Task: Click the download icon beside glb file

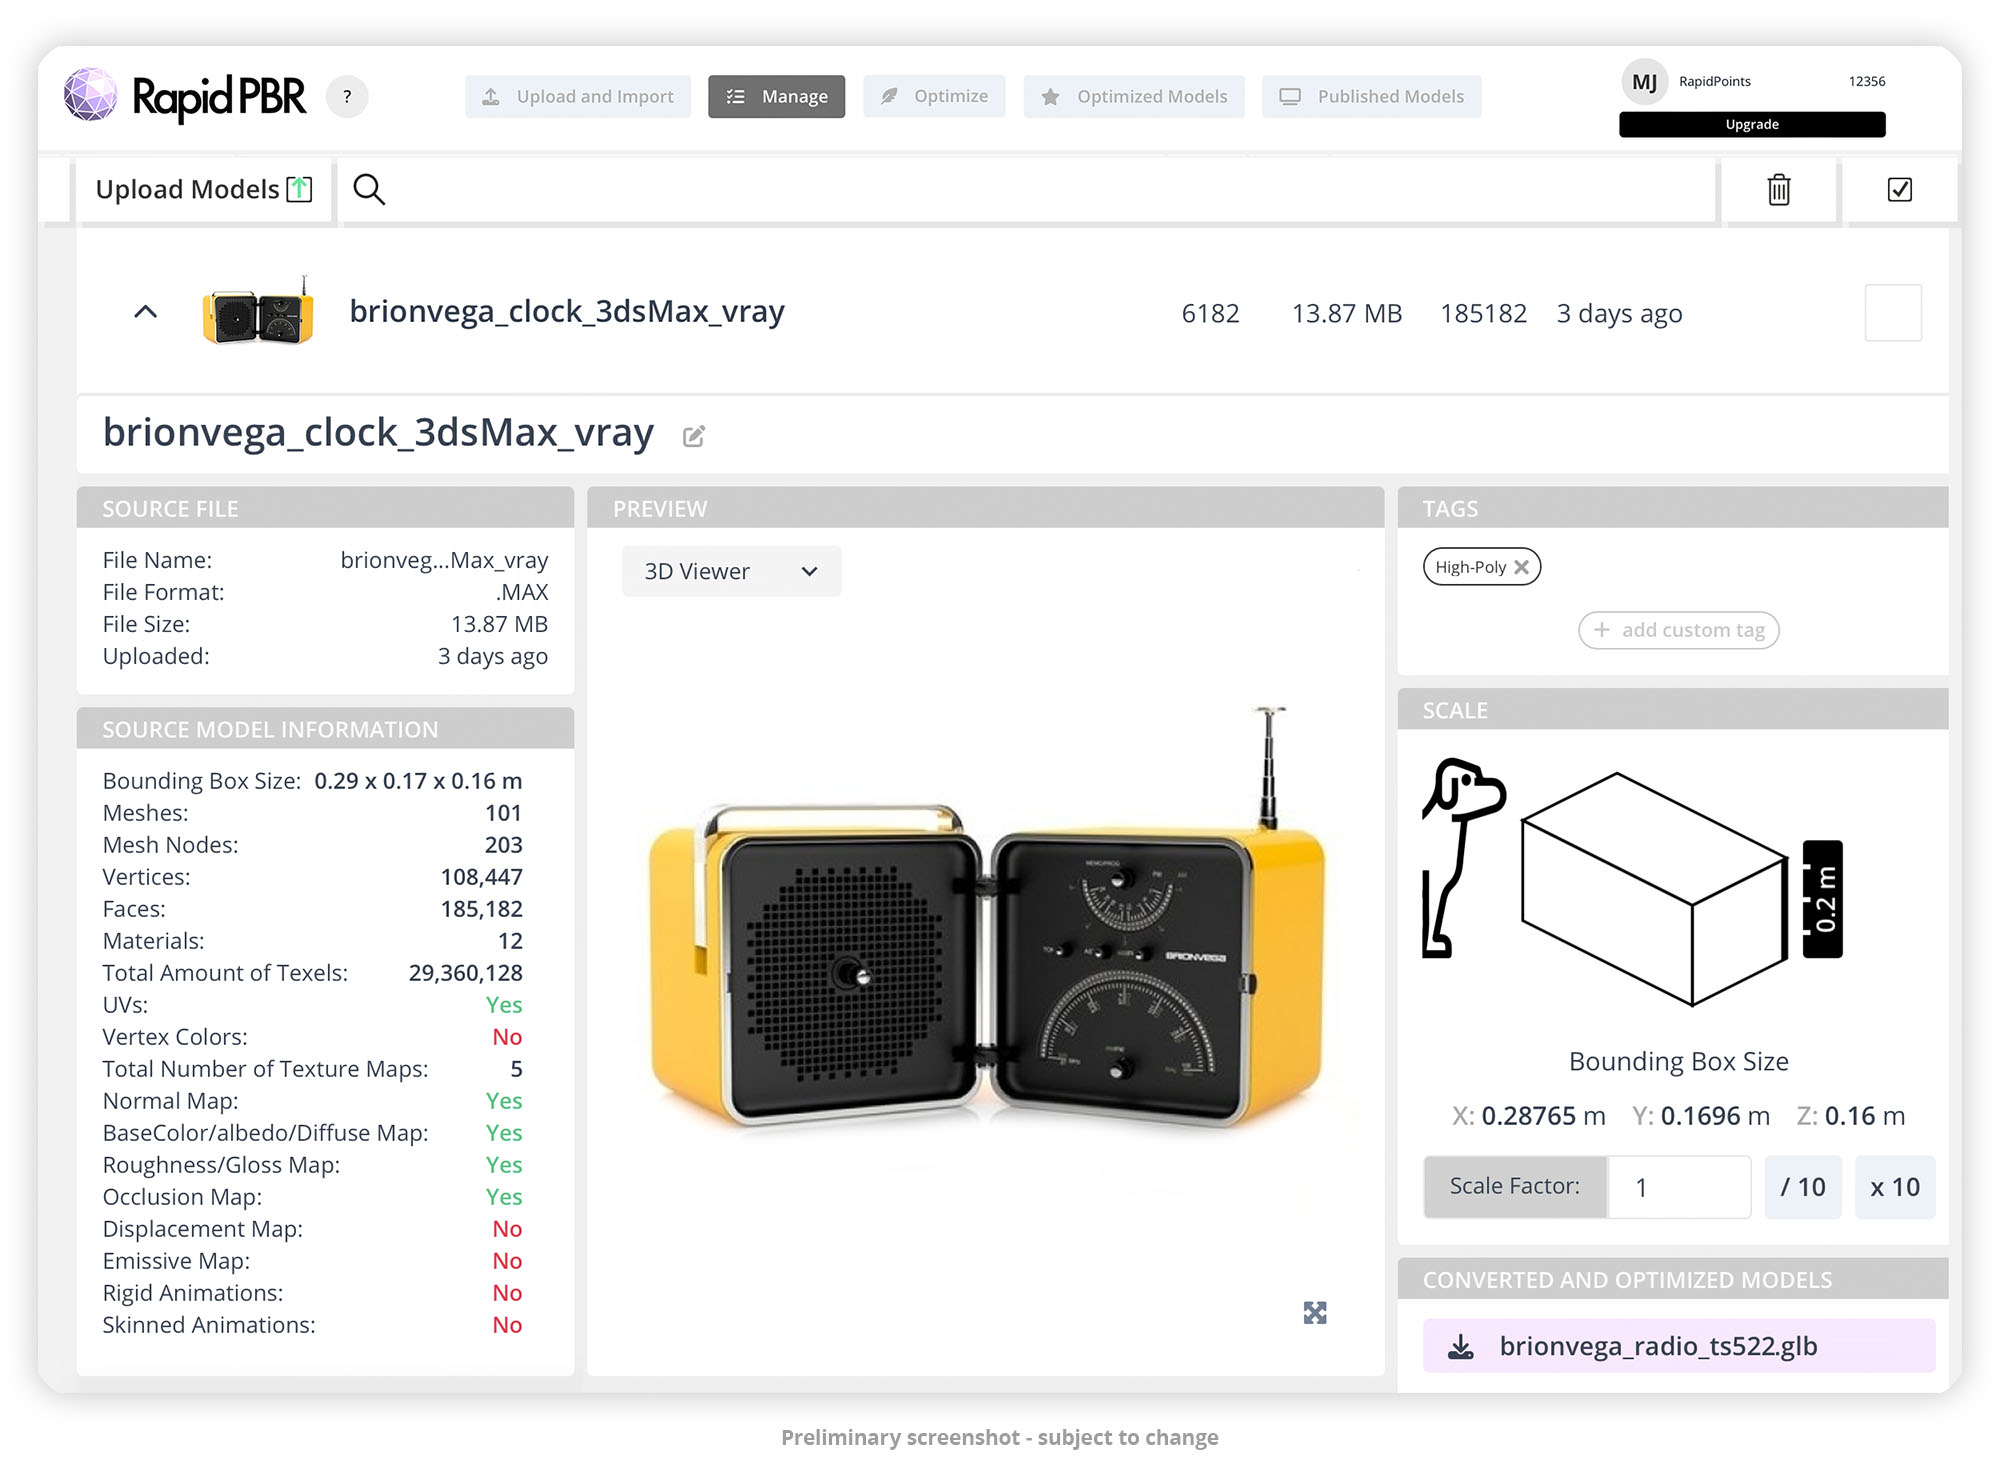Action: point(1461,1347)
